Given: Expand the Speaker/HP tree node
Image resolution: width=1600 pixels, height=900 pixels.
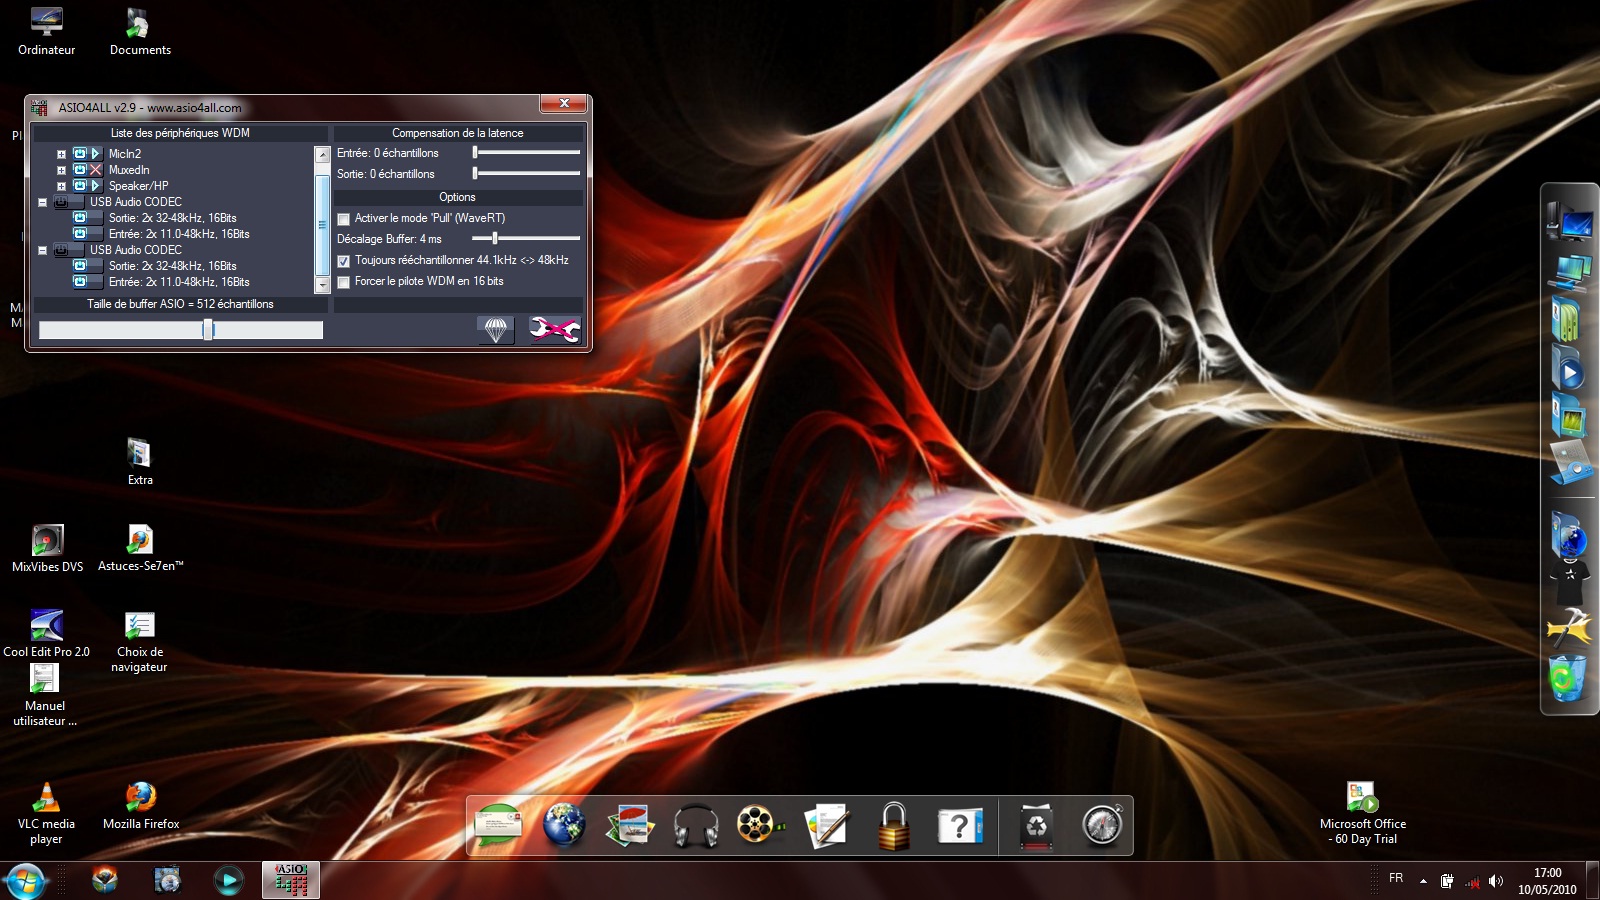Looking at the screenshot, I should [61, 186].
